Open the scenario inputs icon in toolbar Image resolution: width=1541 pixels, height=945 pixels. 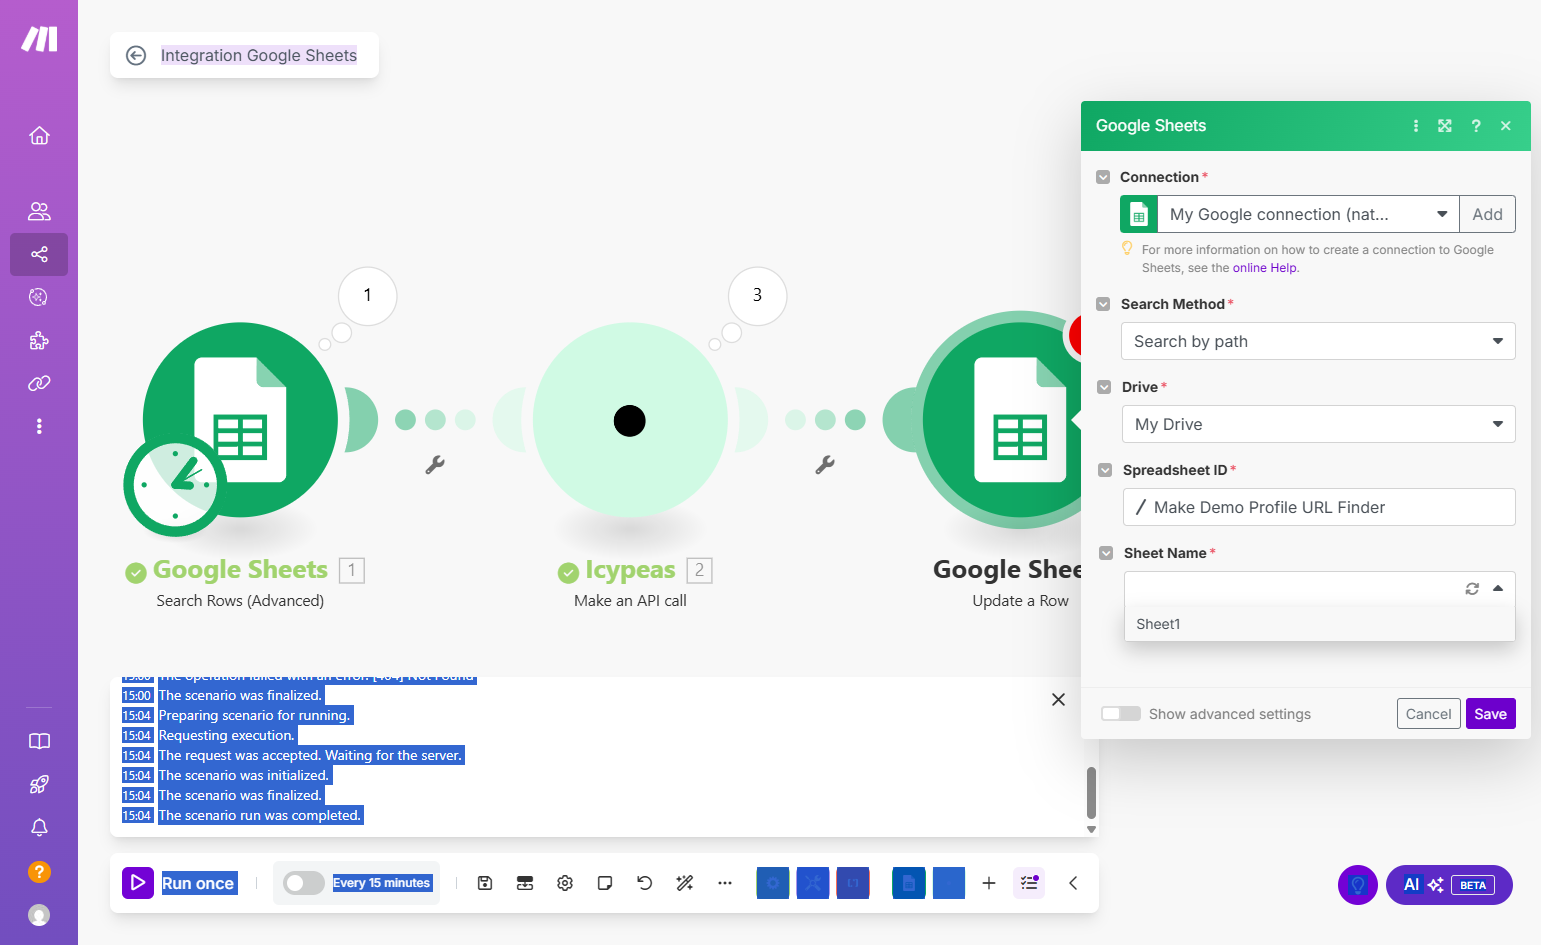pyautogui.click(x=525, y=883)
